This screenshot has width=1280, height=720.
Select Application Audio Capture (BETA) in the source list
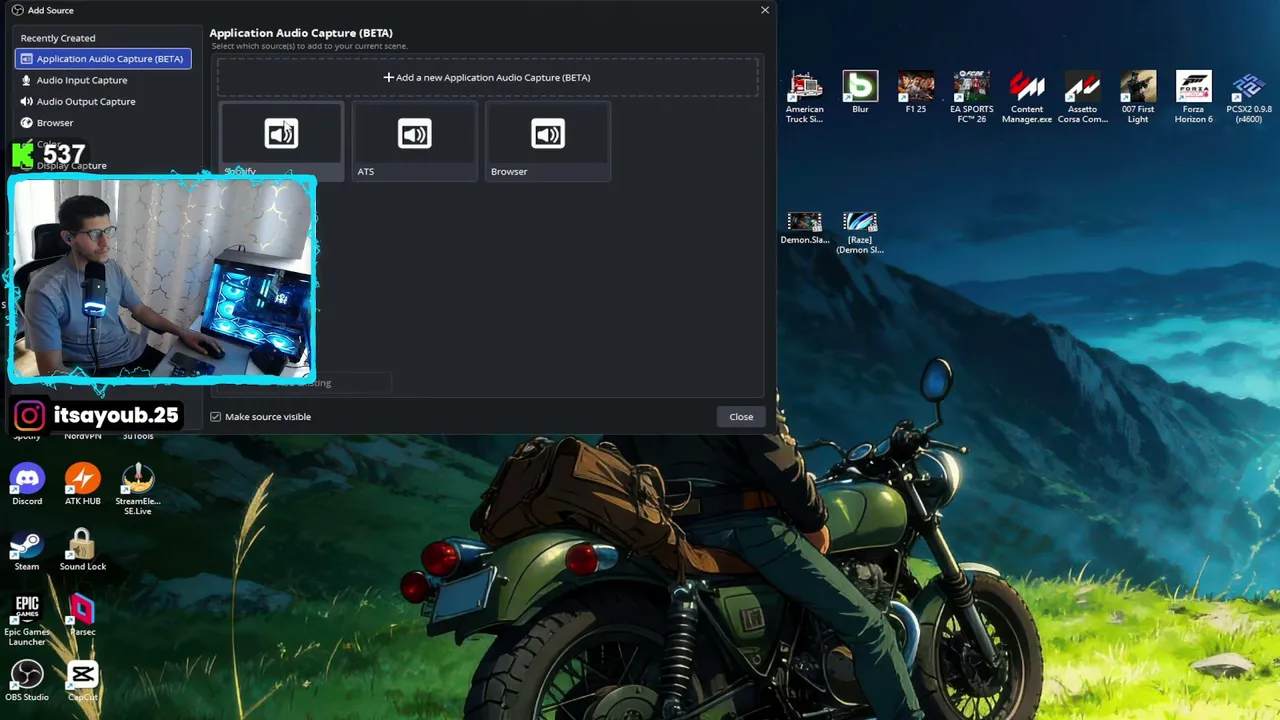[103, 59]
